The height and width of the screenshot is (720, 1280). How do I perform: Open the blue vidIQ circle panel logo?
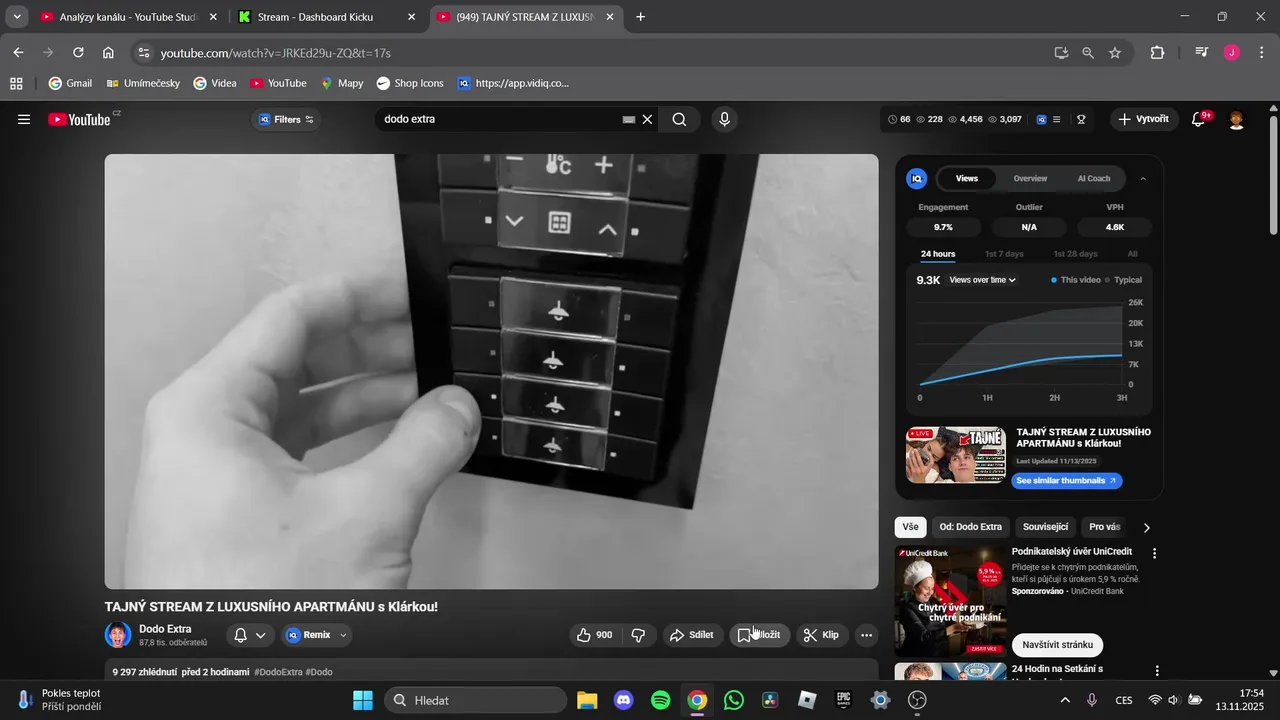916,179
